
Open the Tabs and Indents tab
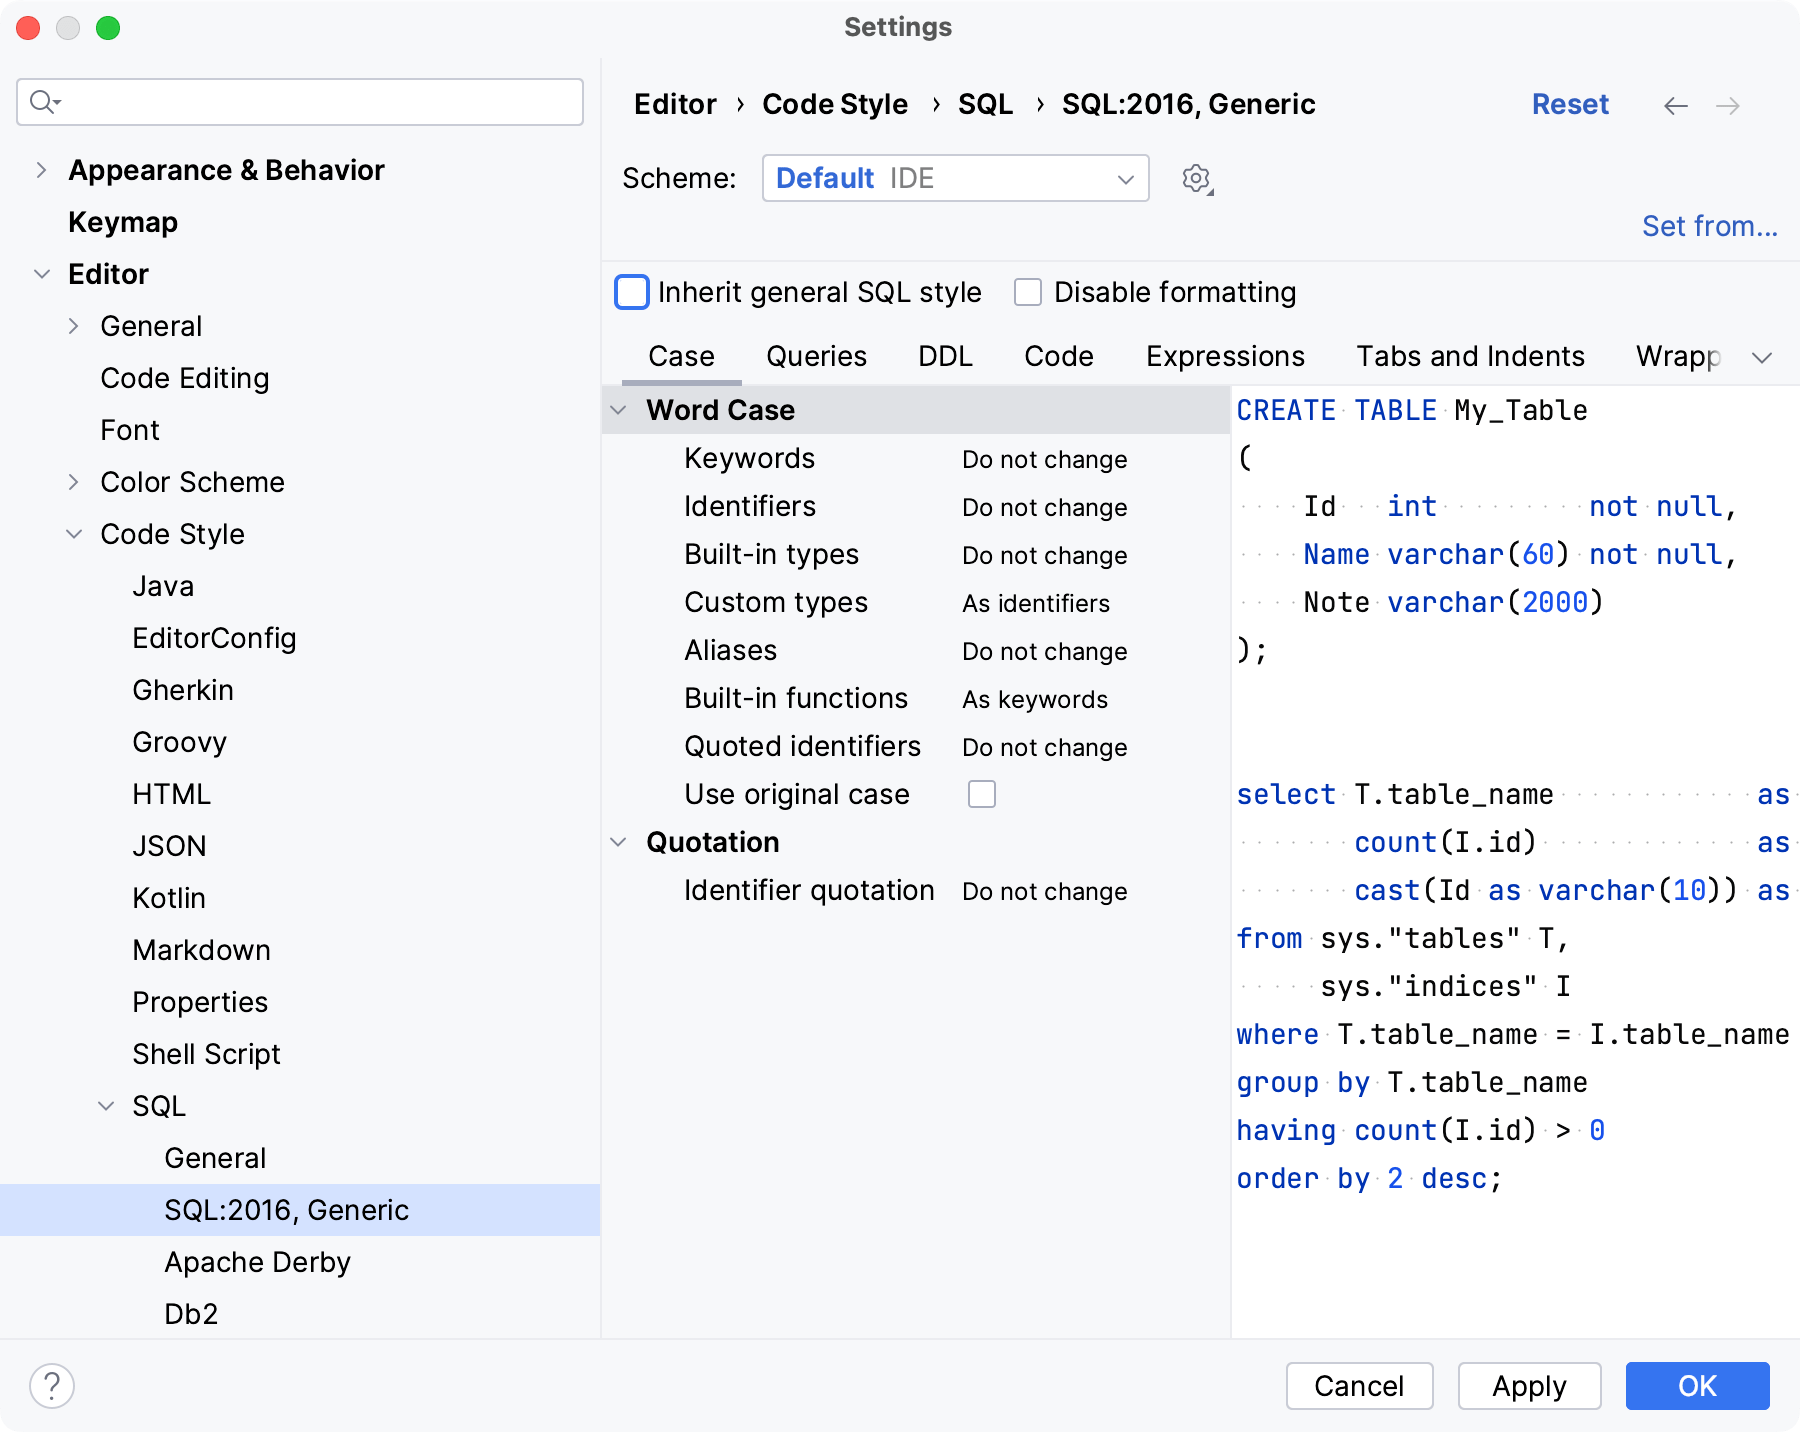[1469, 356]
